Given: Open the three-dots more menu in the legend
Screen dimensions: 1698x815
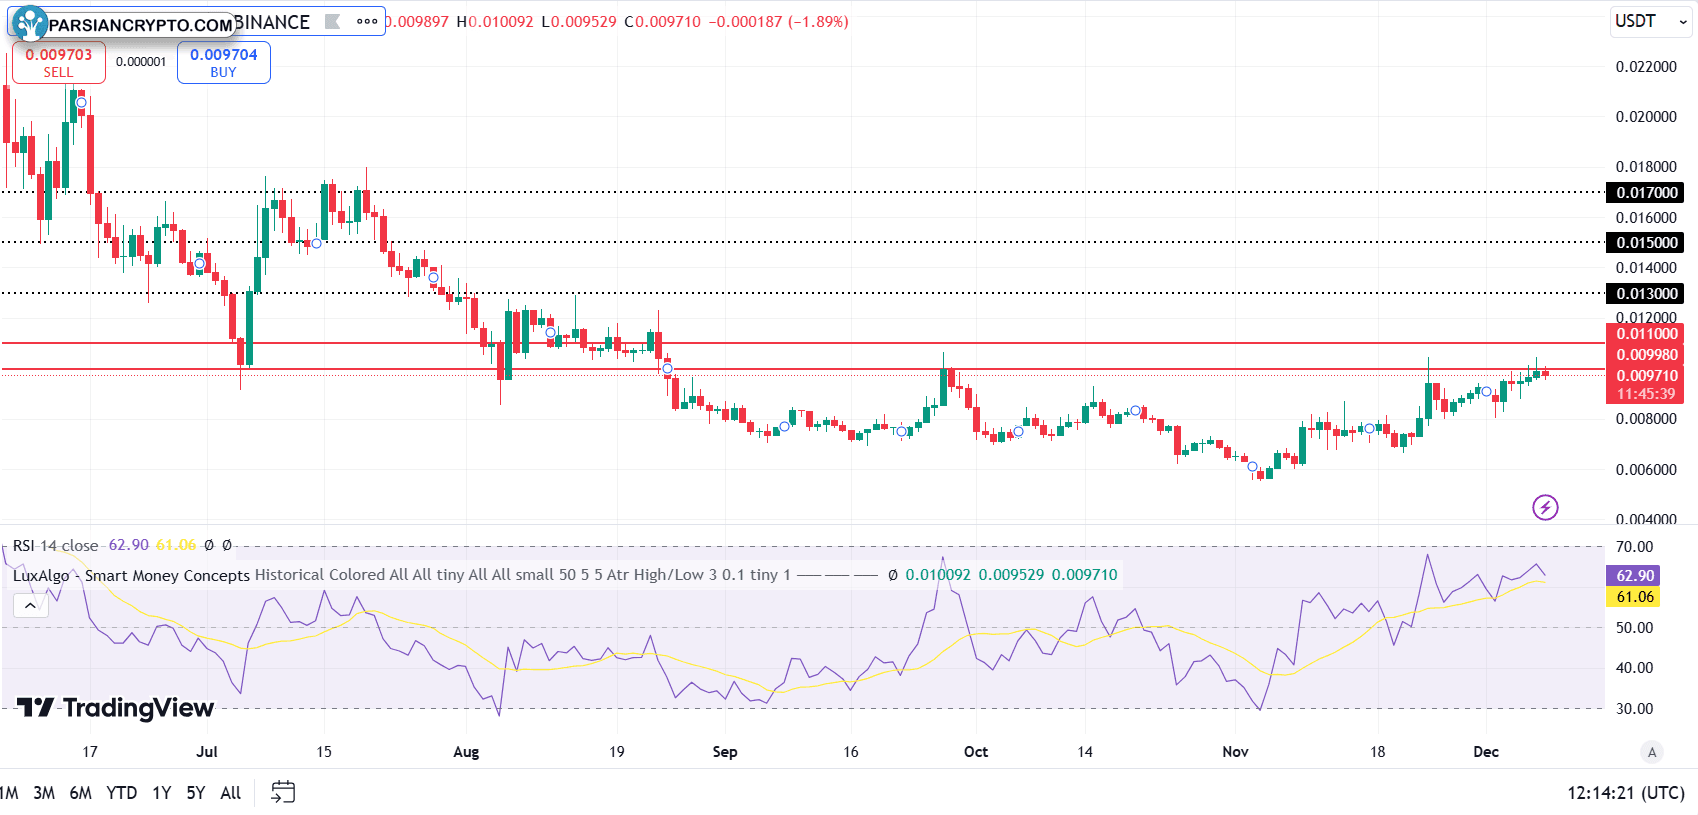Looking at the screenshot, I should 367,21.
